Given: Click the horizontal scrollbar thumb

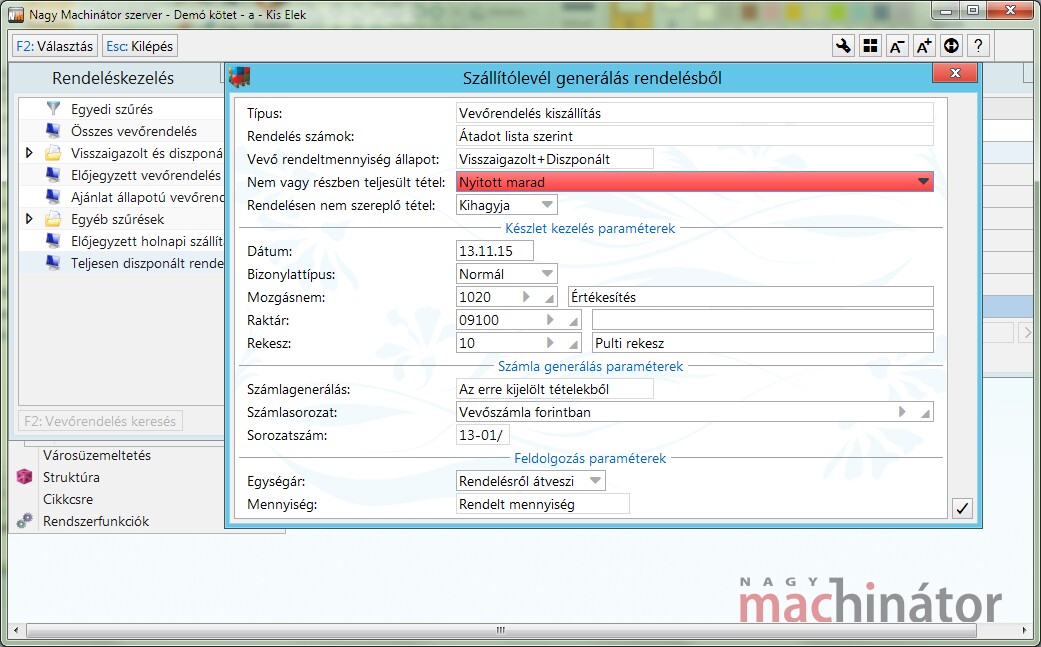Looking at the screenshot, I should click(502, 630).
